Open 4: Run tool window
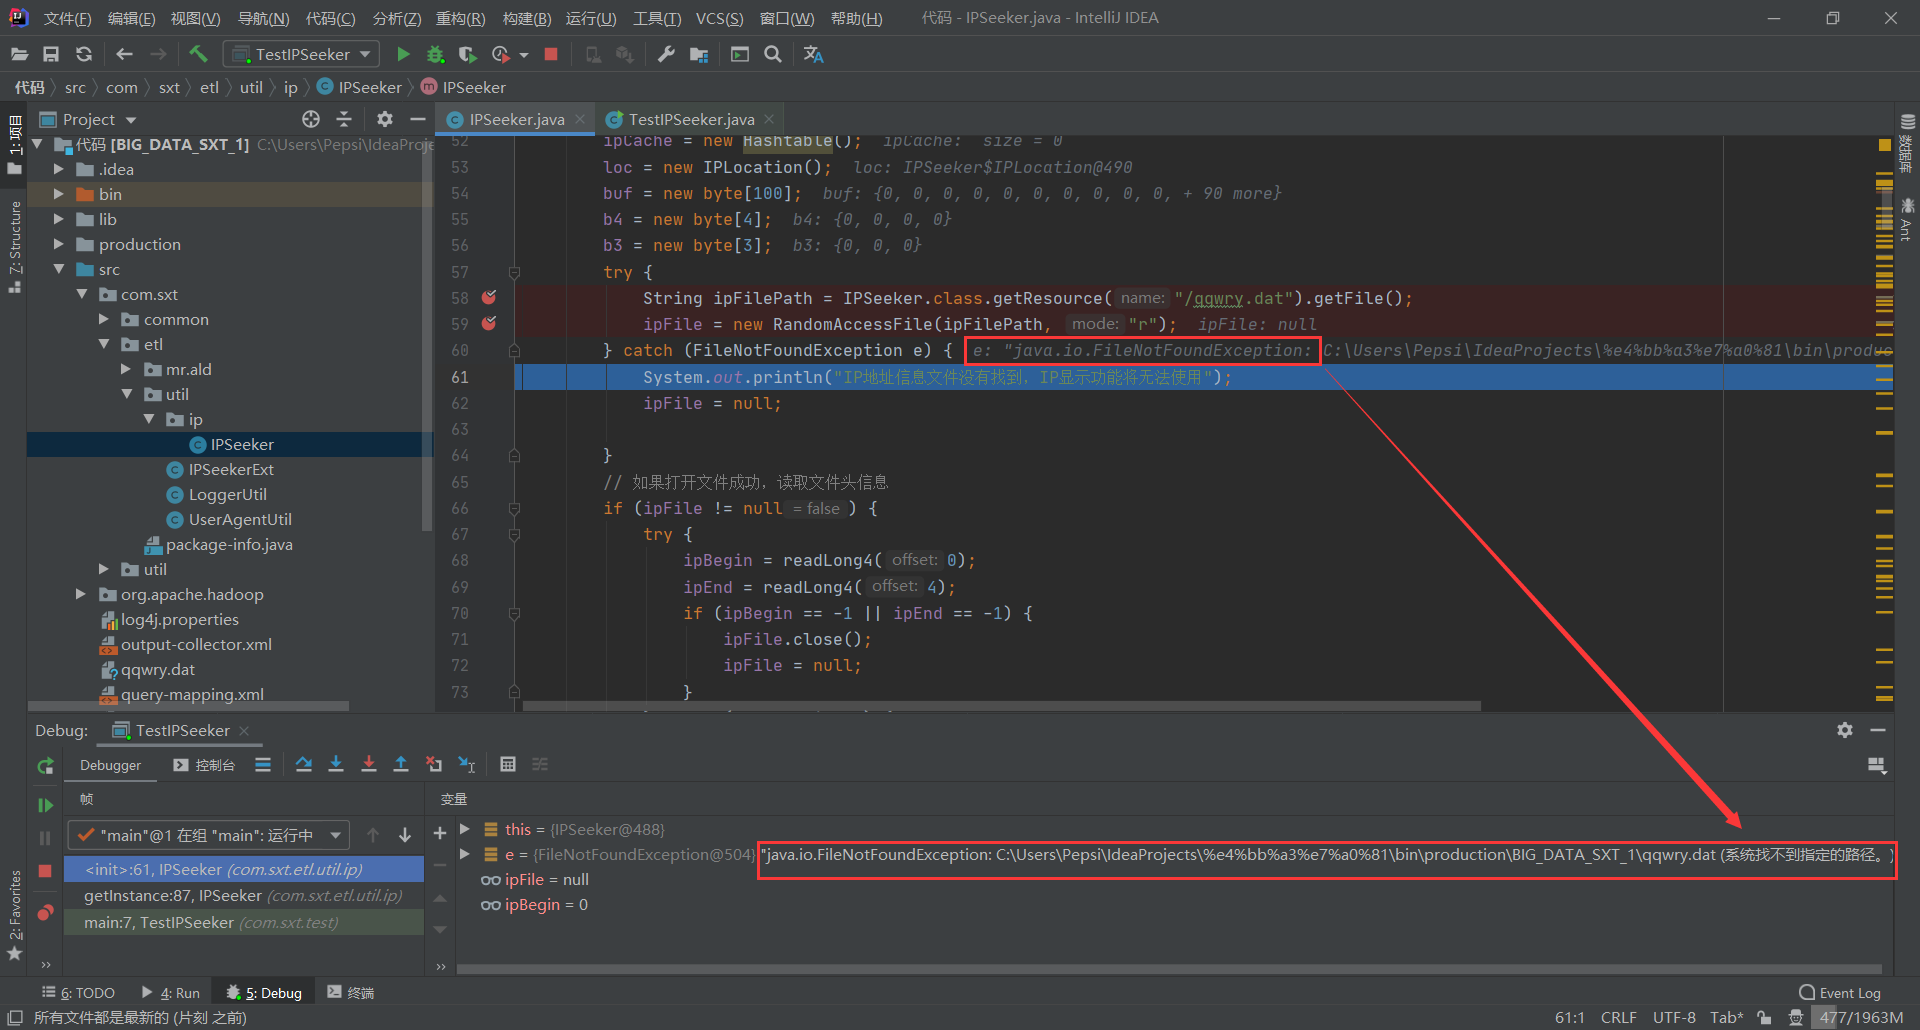1920x1030 pixels. [170, 992]
